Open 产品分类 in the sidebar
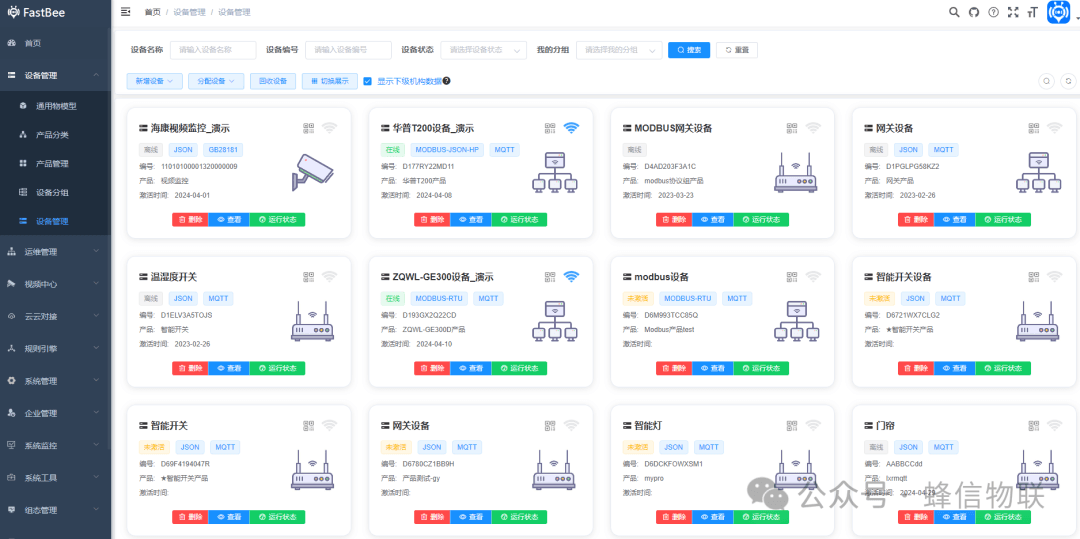 pyautogui.click(x=55, y=135)
